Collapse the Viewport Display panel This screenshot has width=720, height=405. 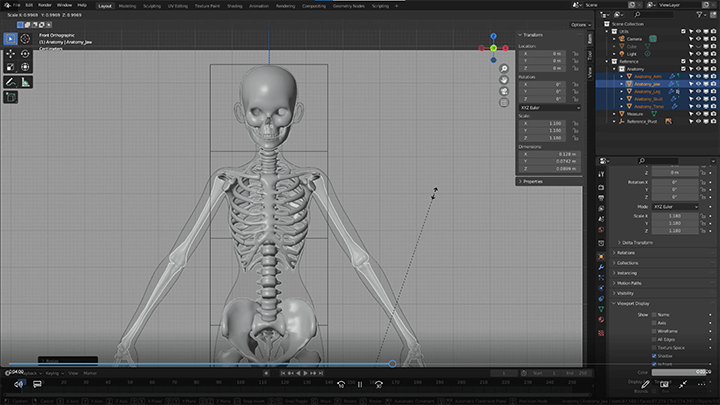[663, 304]
